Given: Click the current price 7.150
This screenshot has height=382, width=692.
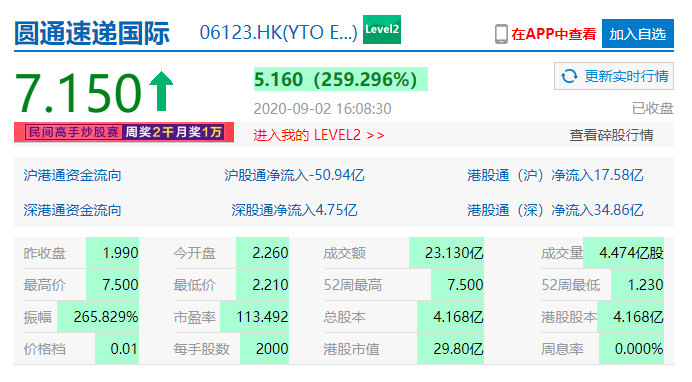Looking at the screenshot, I should [79, 93].
